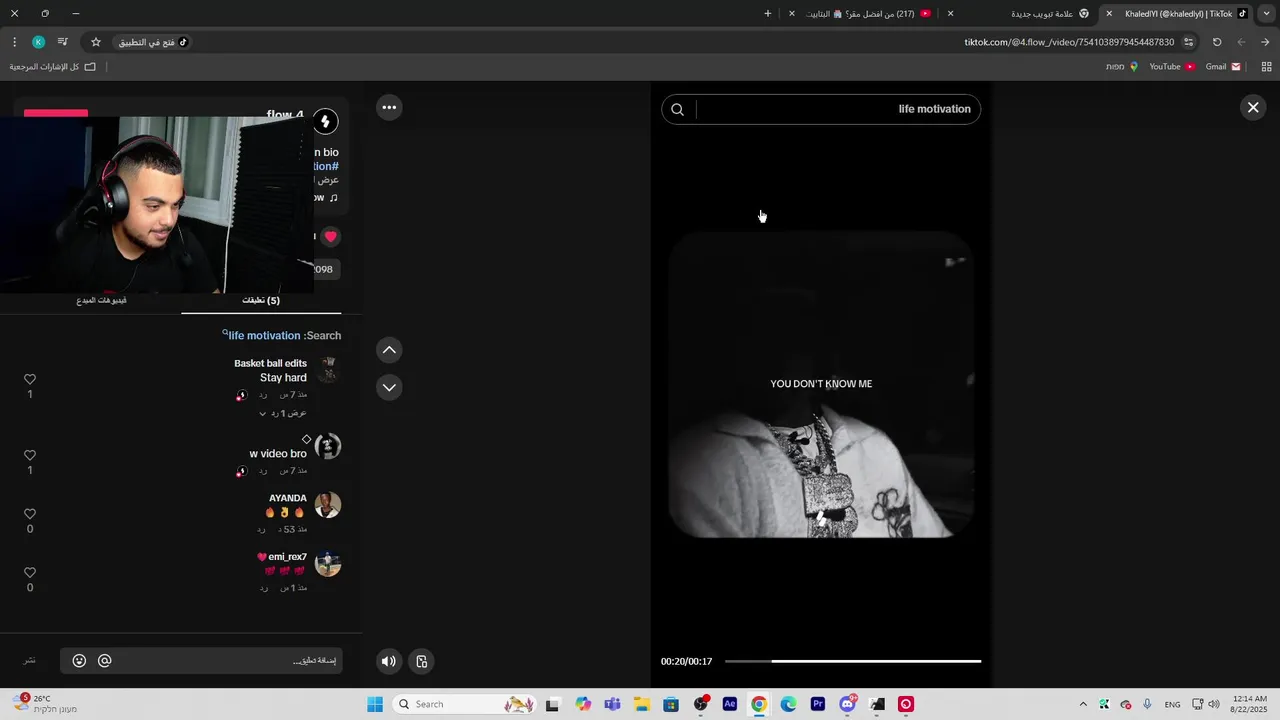Reload the page in Chrome

(1217, 42)
